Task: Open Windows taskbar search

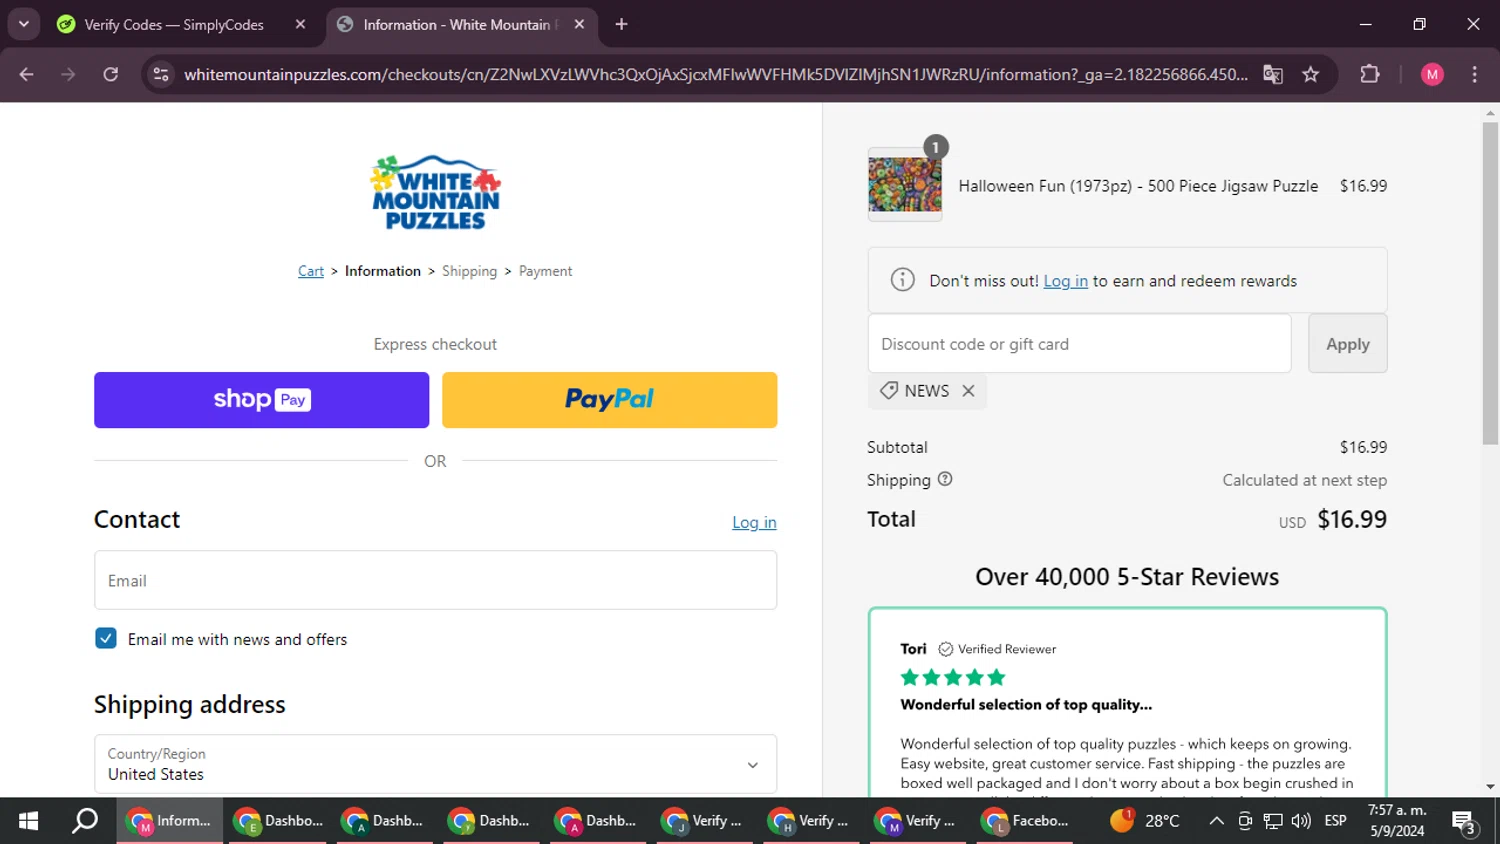Action: pos(86,821)
